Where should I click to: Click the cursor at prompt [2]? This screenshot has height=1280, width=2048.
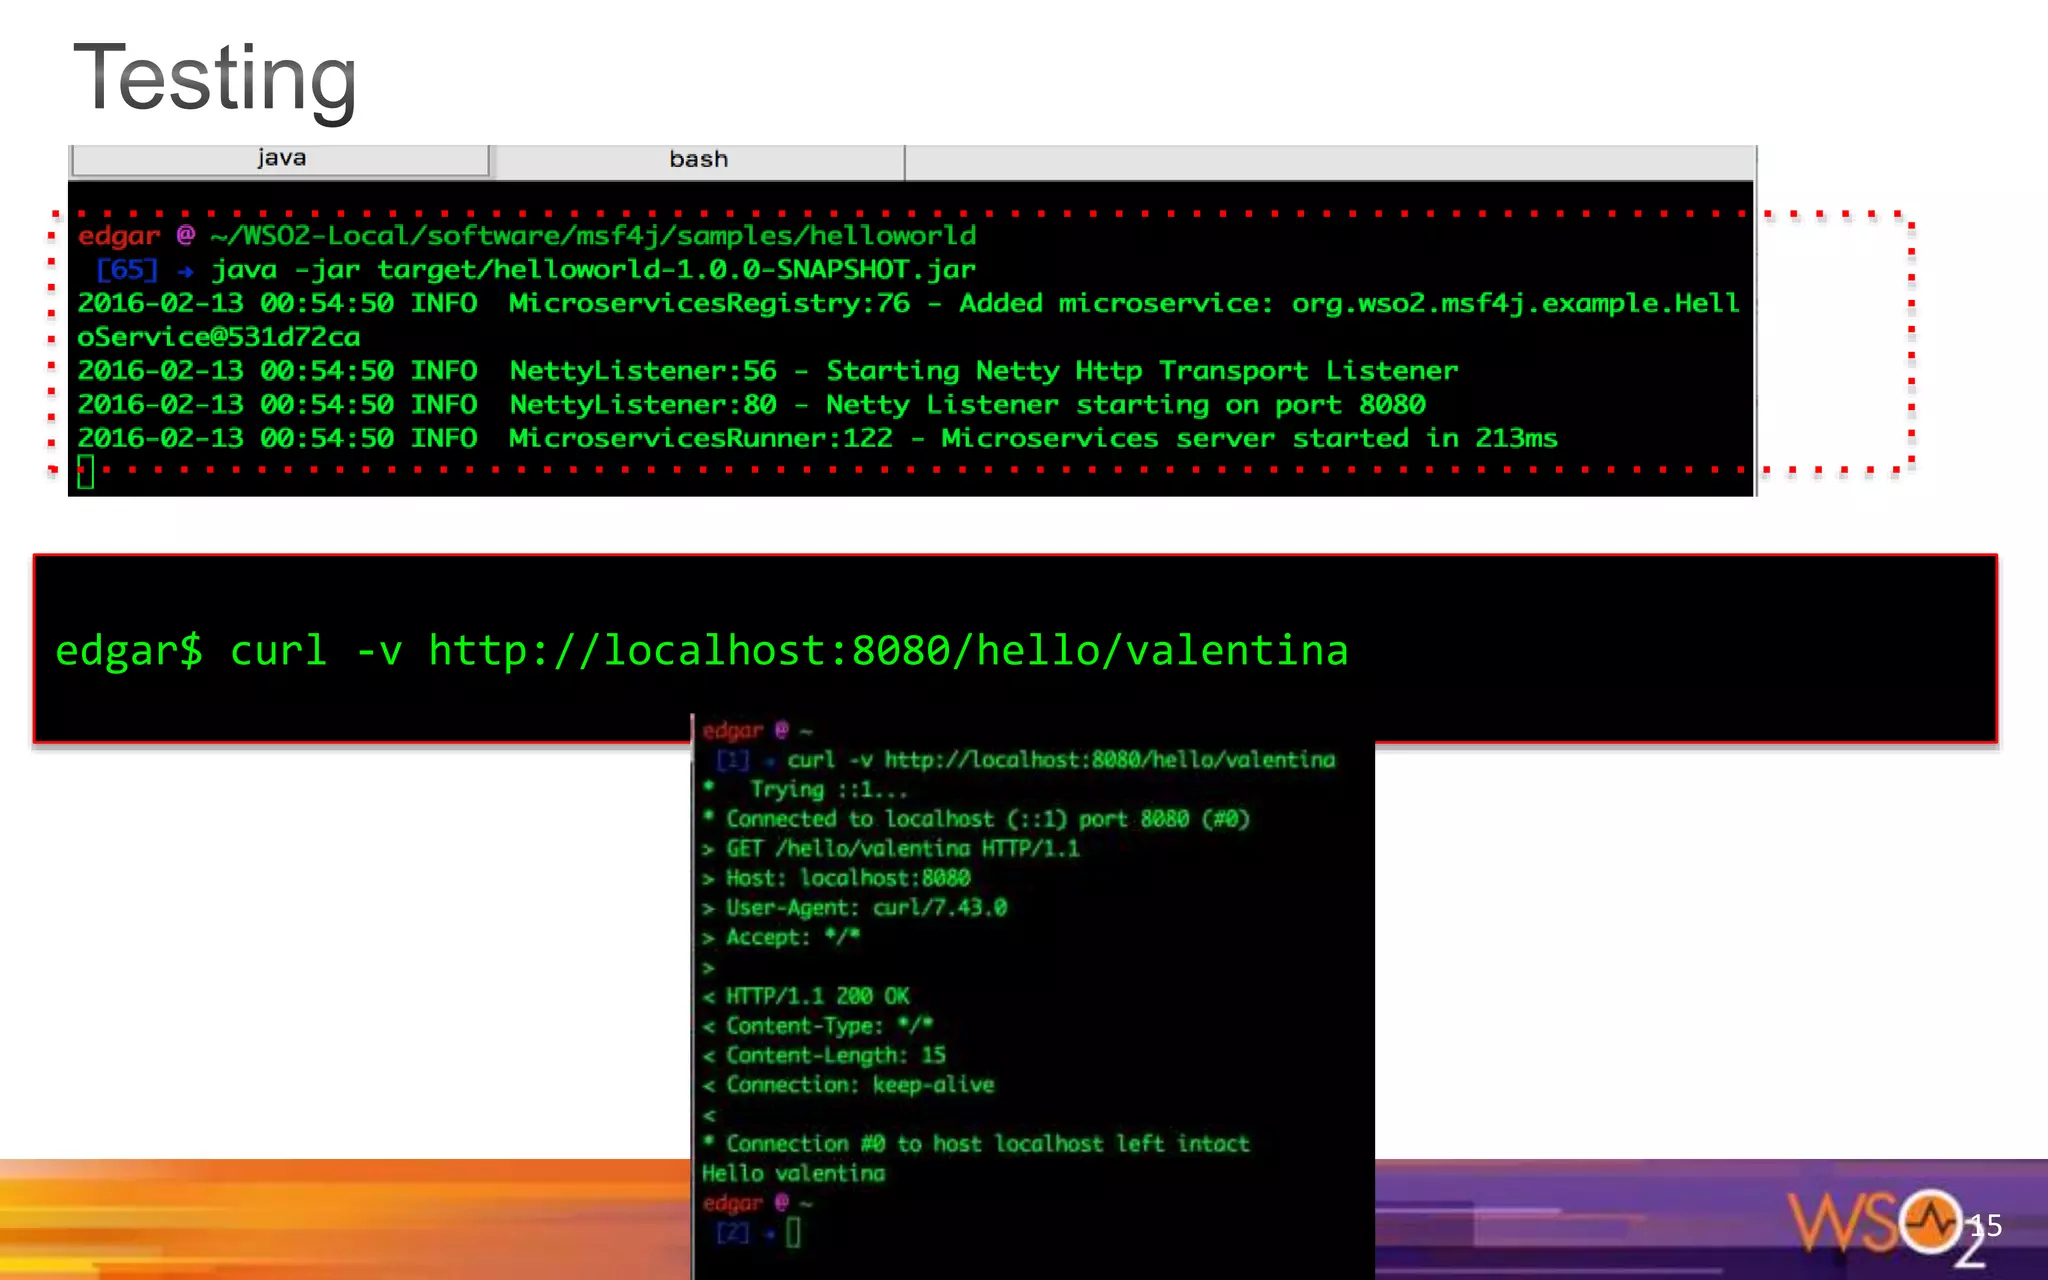[793, 1233]
